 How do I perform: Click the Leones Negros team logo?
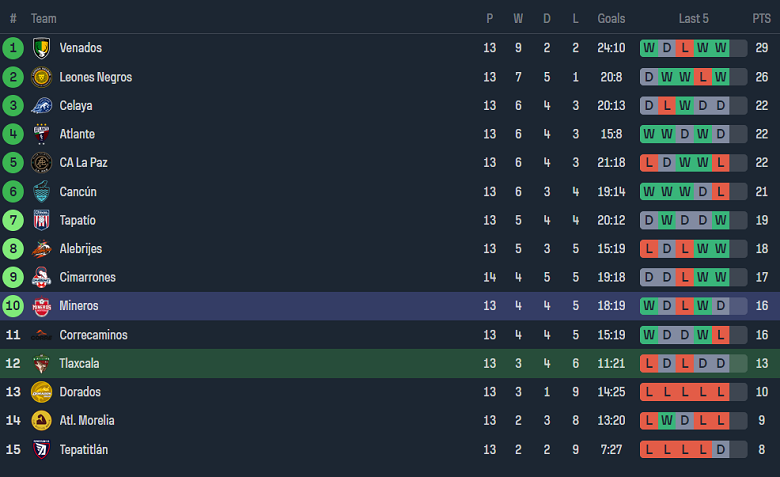41,77
